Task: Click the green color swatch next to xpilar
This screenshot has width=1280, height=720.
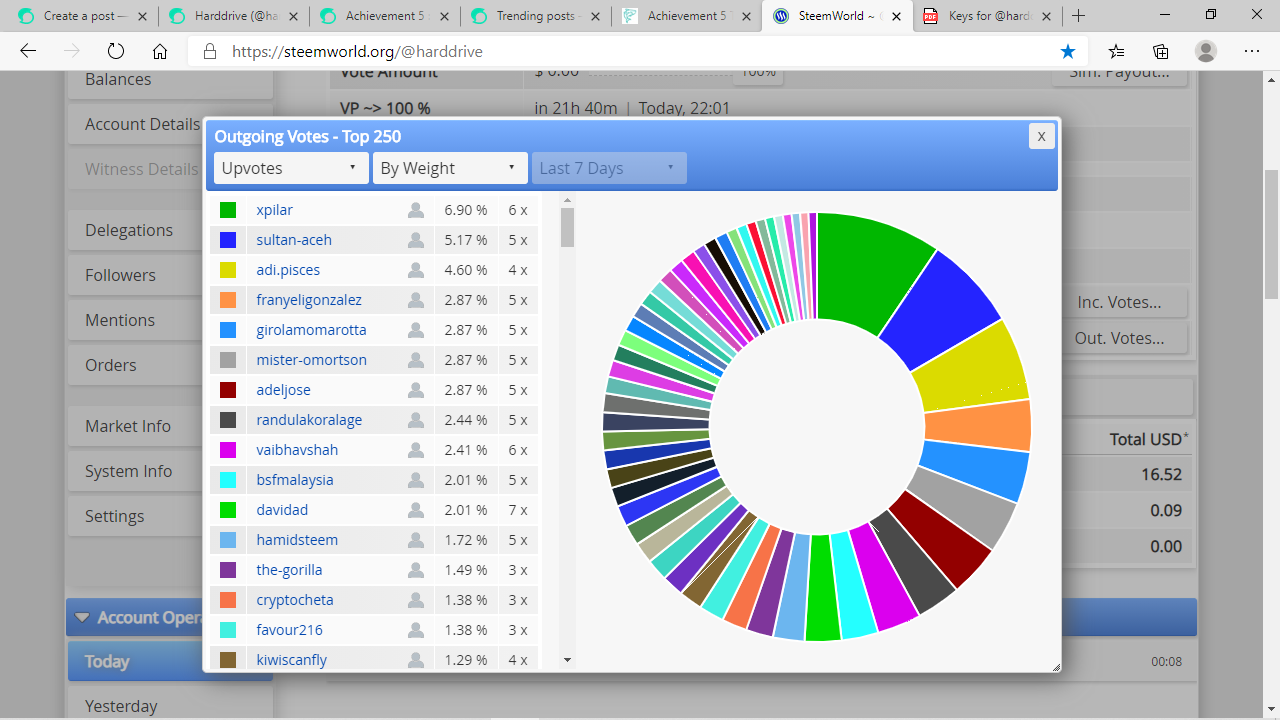Action: [227, 210]
